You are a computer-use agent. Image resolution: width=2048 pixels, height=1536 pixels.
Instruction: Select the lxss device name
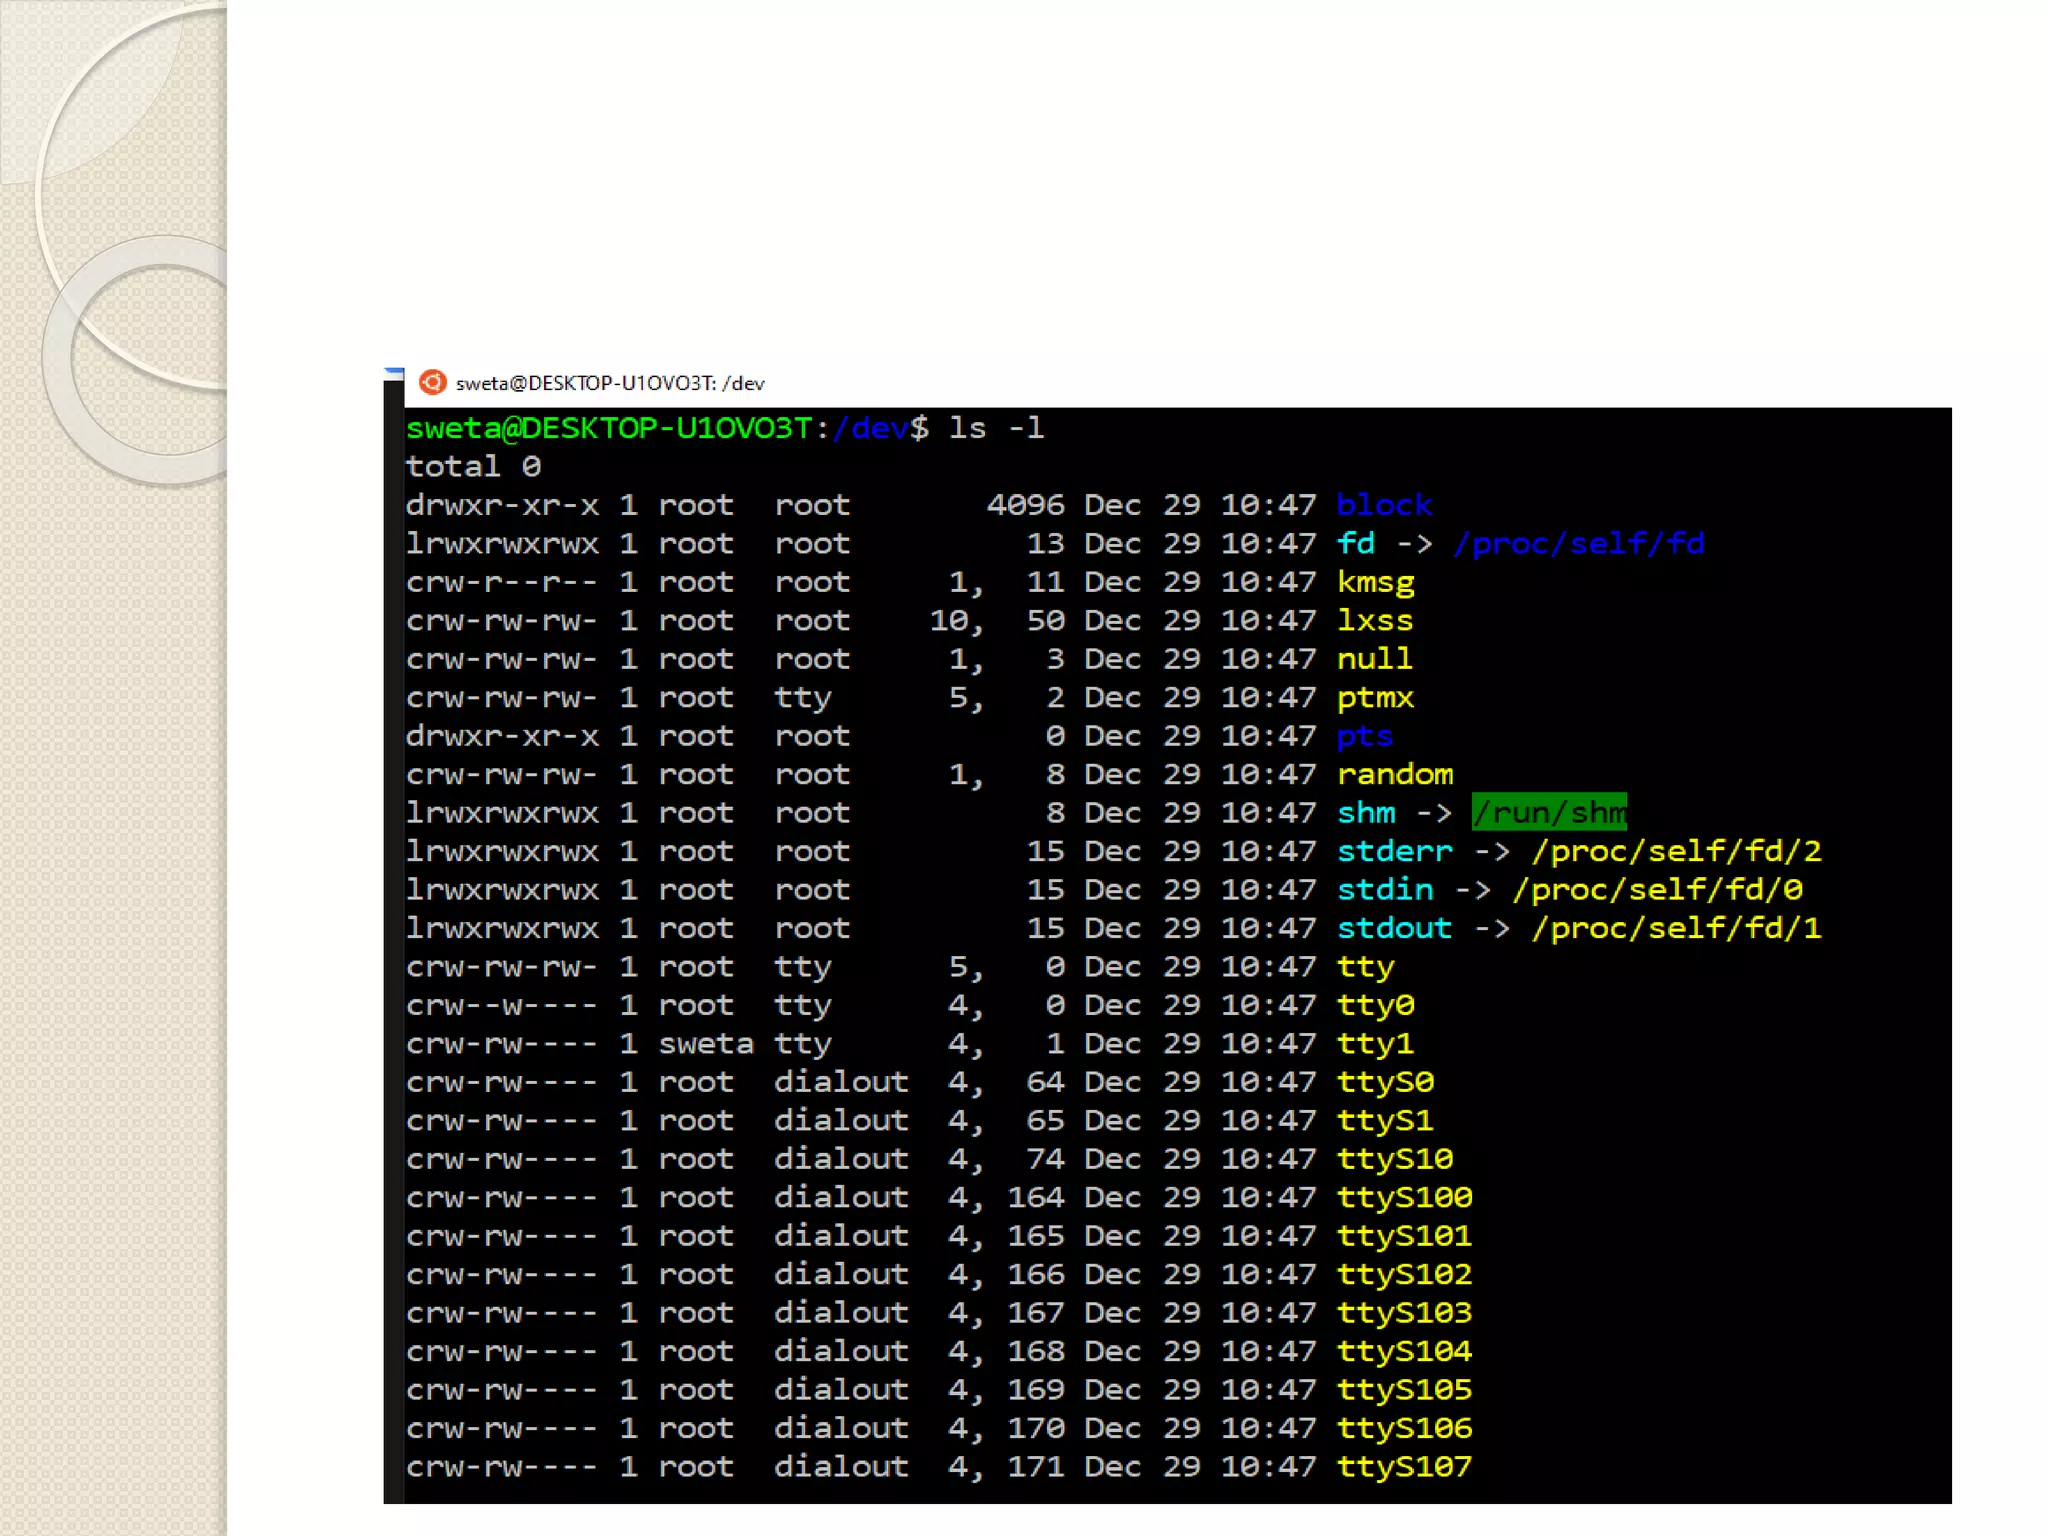click(1375, 621)
